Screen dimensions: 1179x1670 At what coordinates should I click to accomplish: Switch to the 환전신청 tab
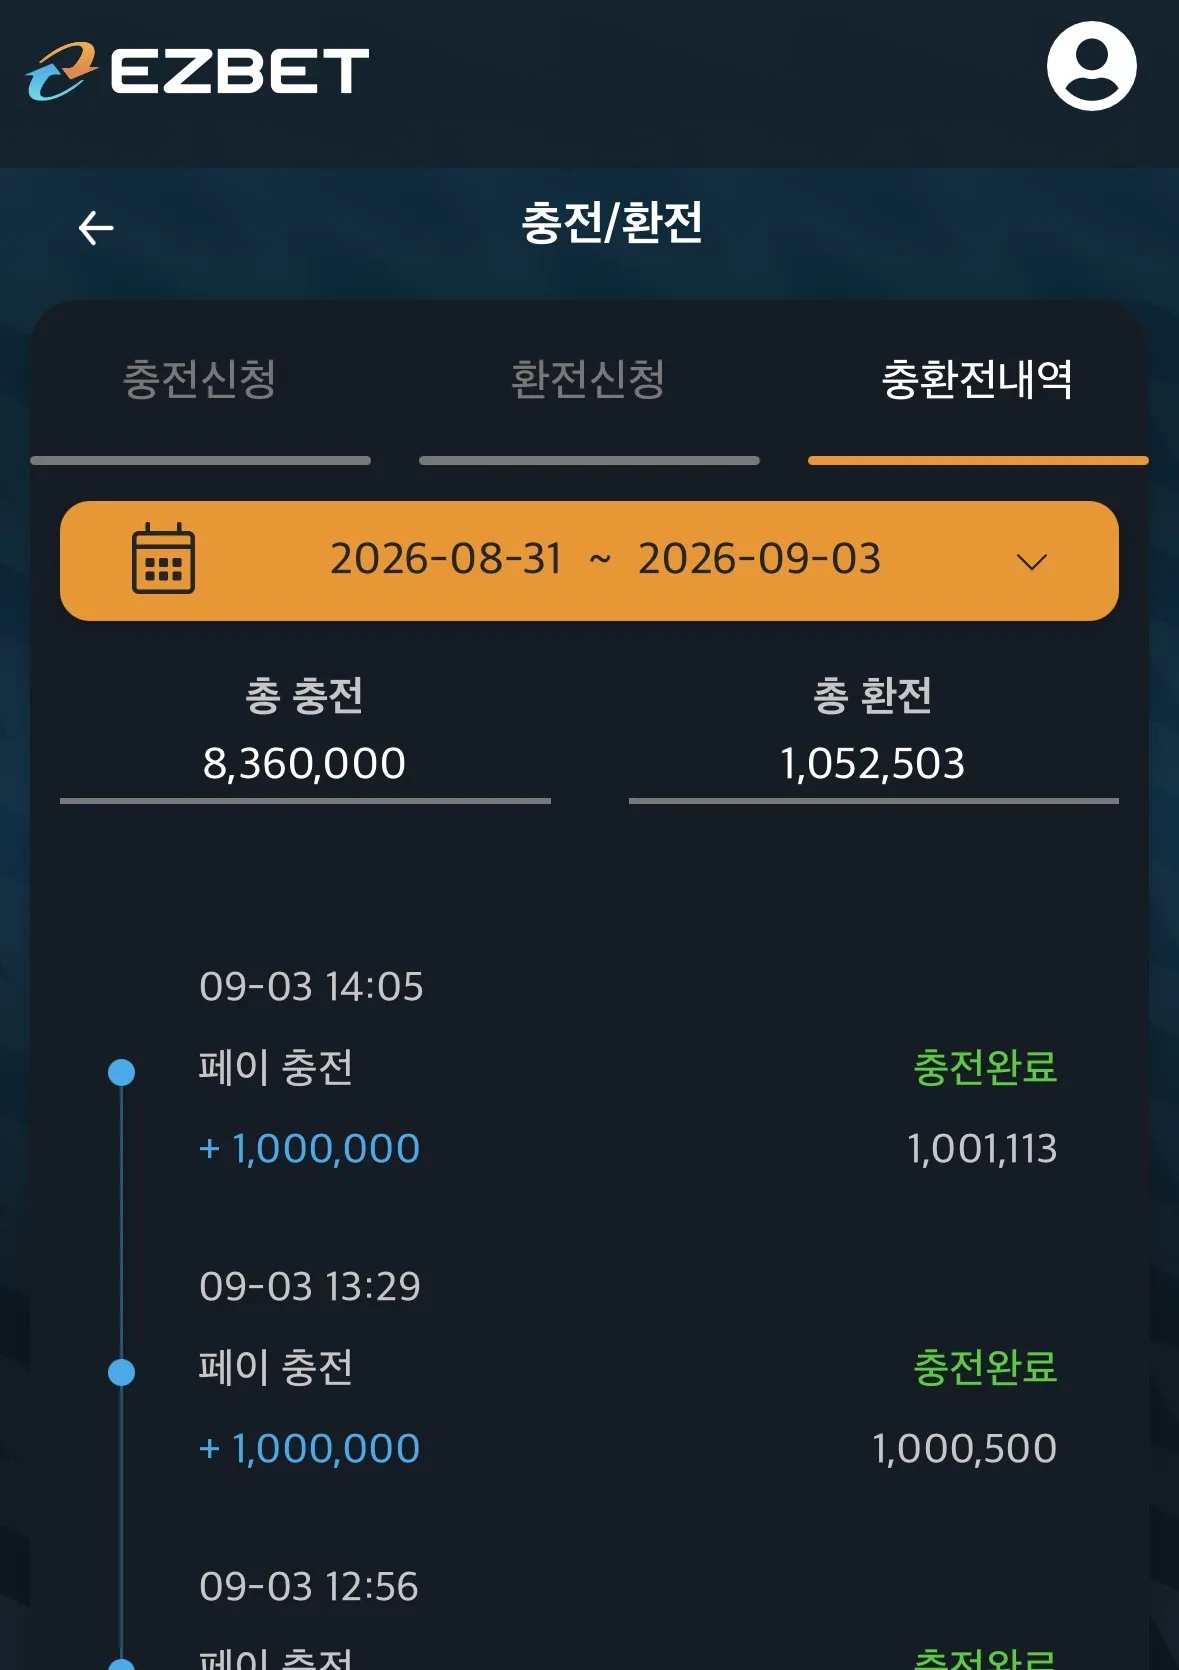click(x=588, y=380)
